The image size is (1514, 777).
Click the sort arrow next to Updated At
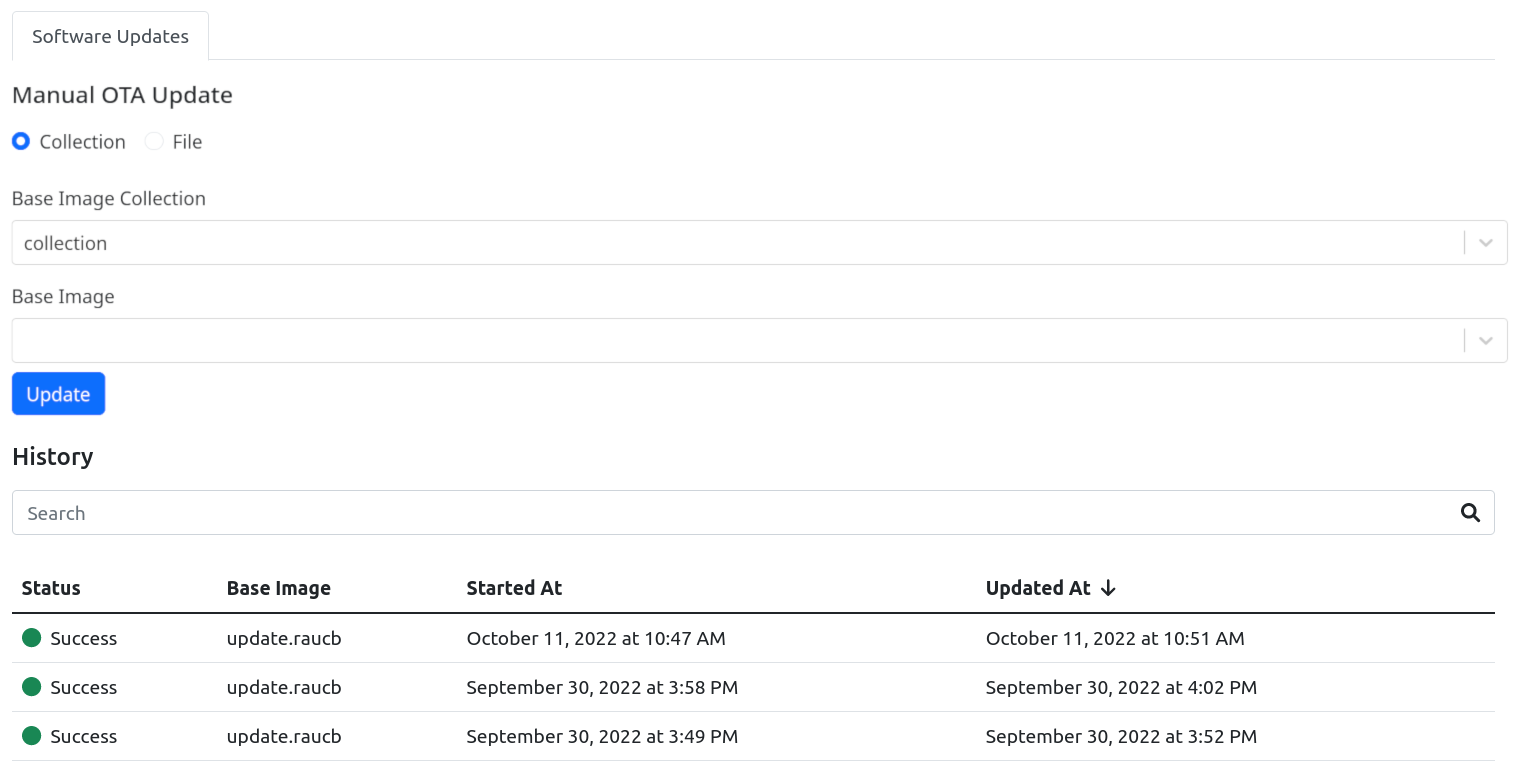click(1108, 588)
